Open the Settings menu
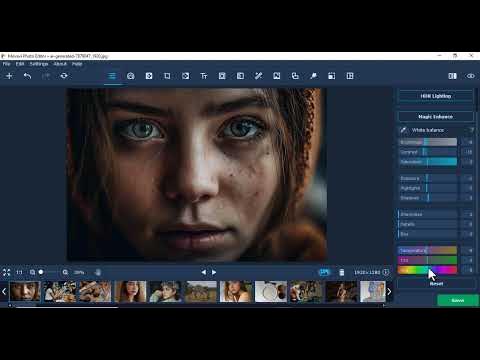 click(x=39, y=64)
